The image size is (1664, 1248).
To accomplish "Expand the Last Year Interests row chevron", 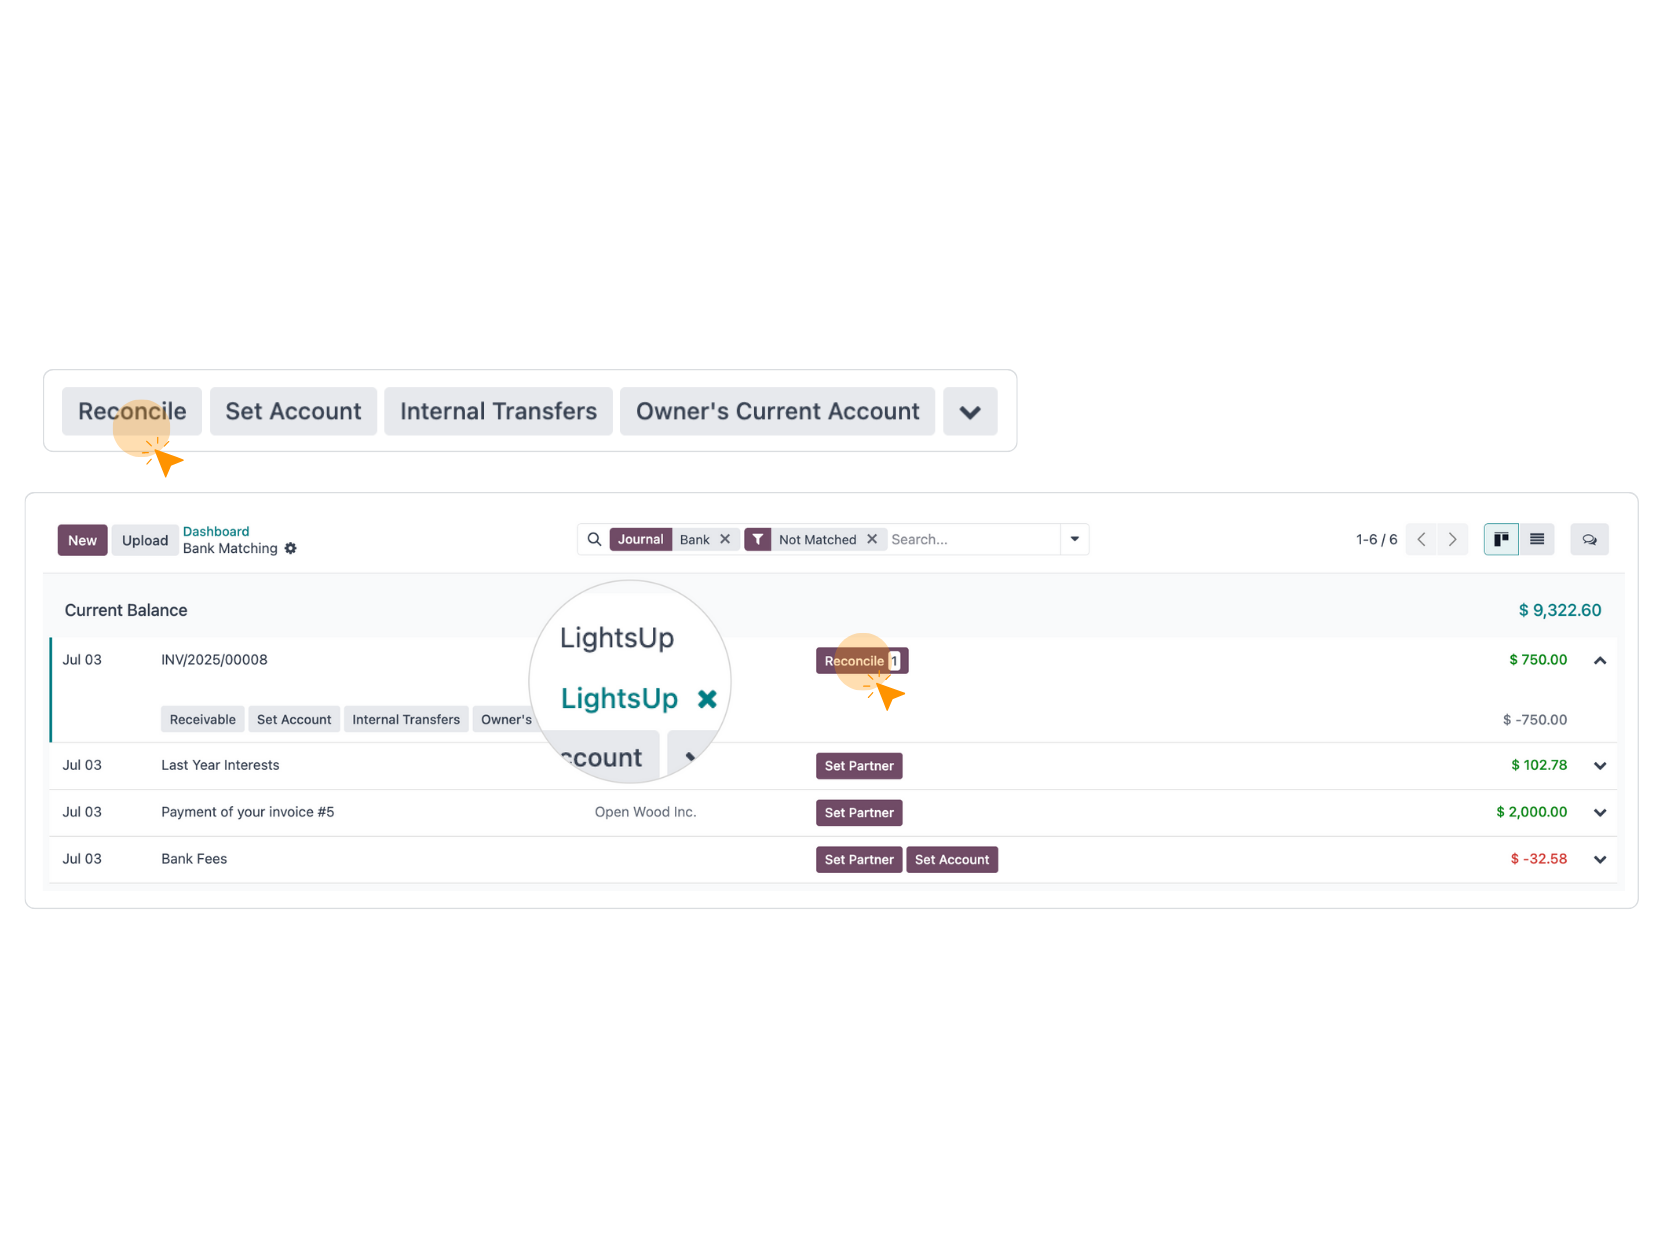I will coord(1599,765).
